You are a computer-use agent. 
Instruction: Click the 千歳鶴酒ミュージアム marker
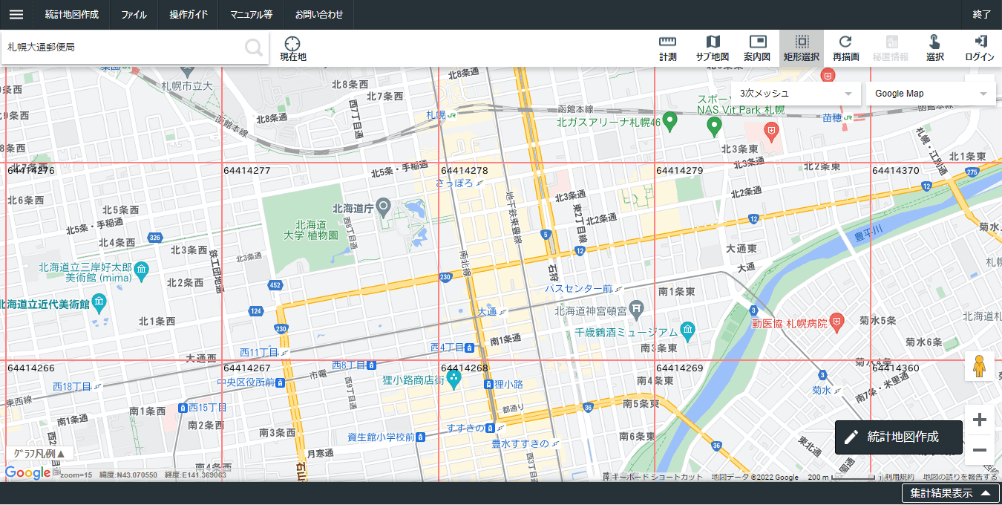coord(688,330)
